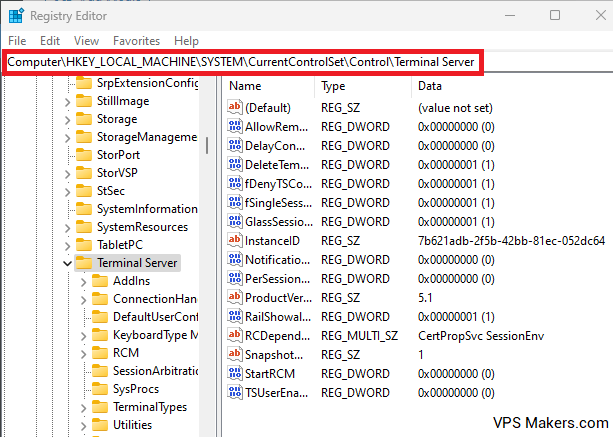Click the DelayCon... DWORD value icon
Viewport: 613px width, 437px height.
coord(235,145)
